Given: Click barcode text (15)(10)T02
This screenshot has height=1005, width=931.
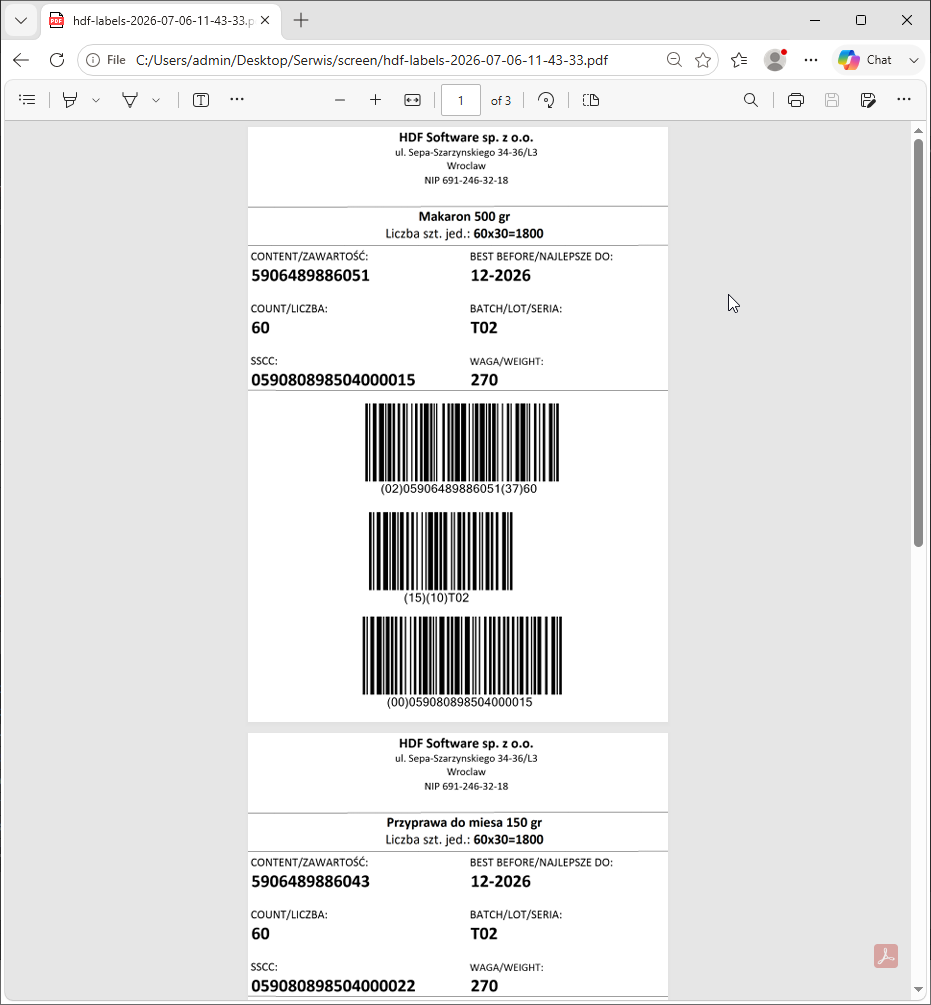Looking at the screenshot, I should (x=436, y=598).
